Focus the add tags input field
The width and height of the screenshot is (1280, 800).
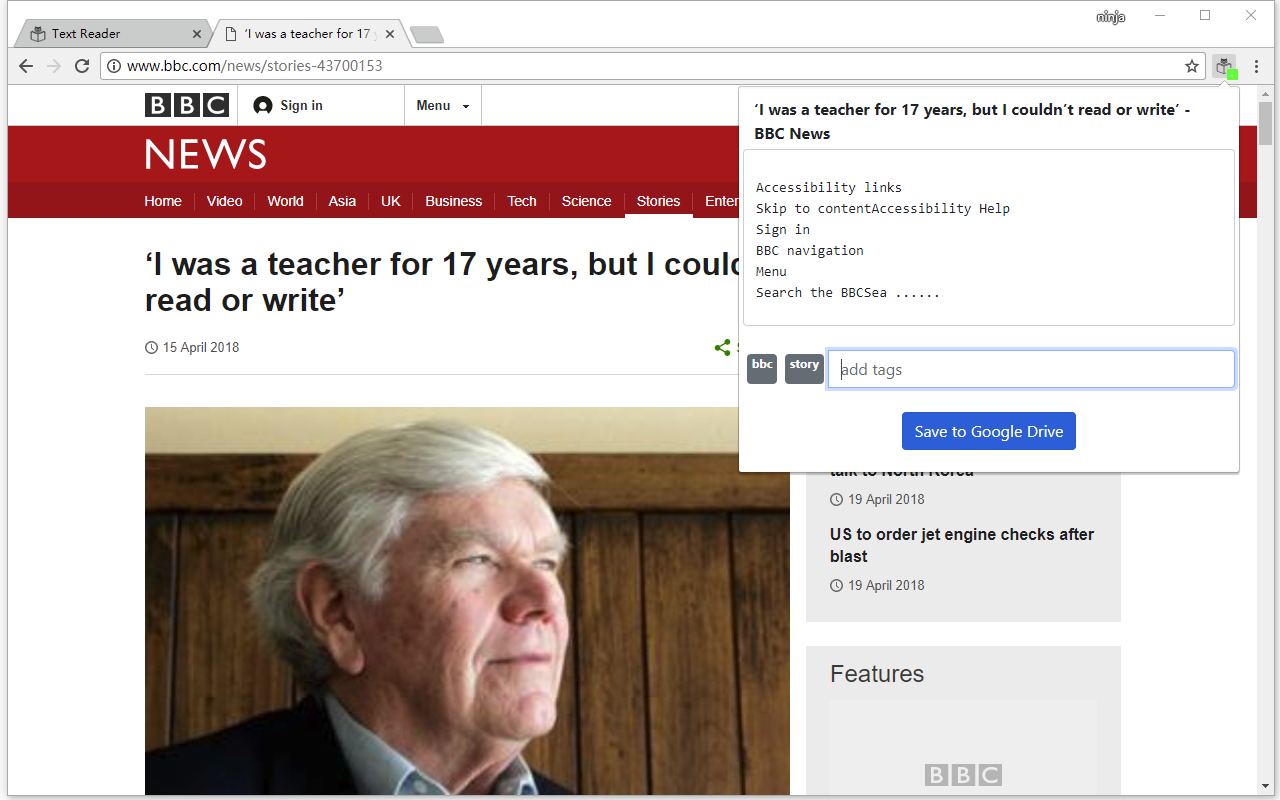tap(1031, 369)
